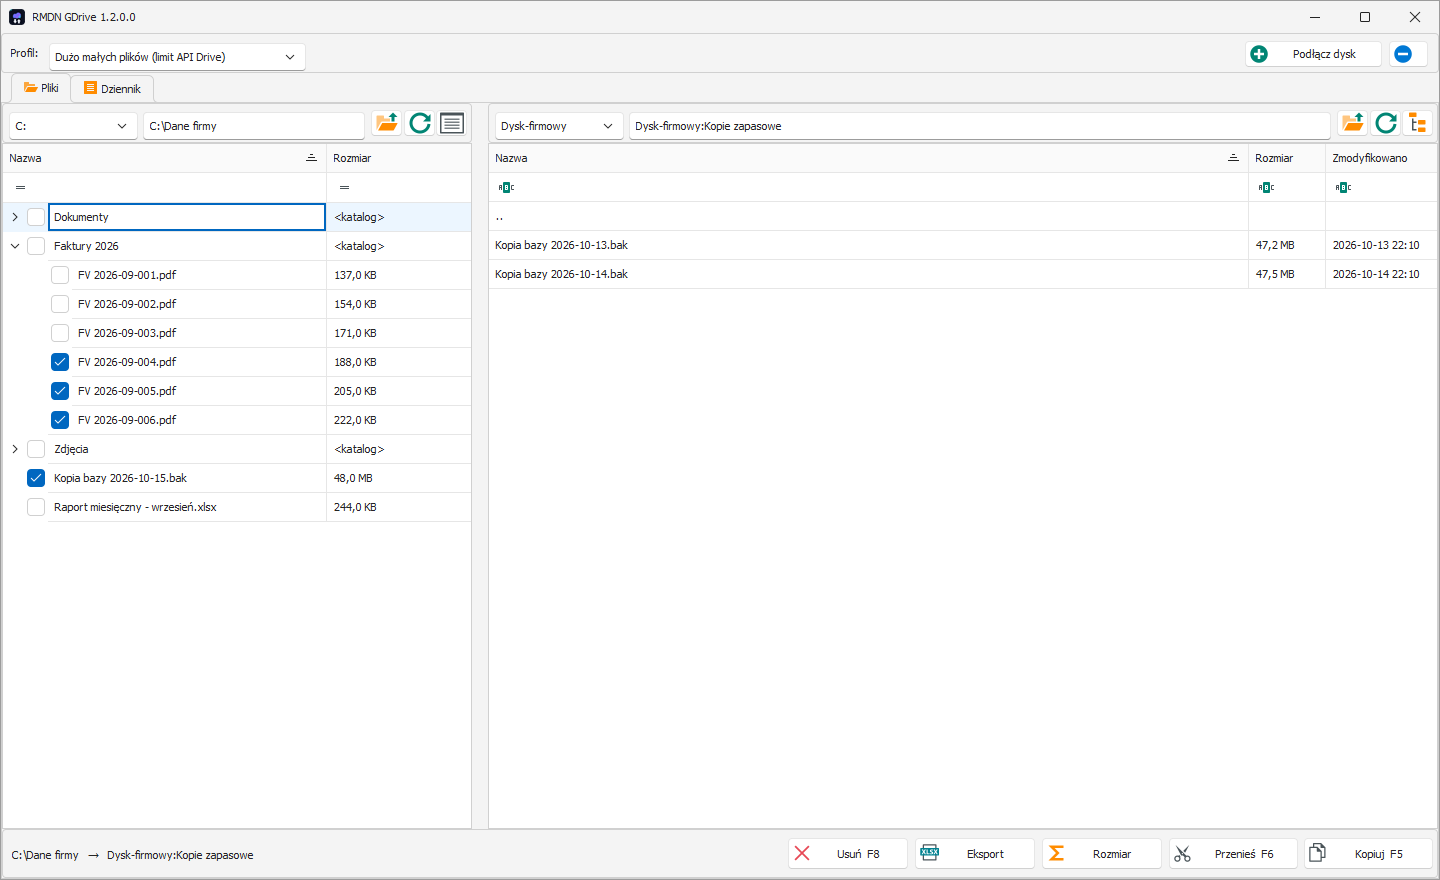Open the Dysk-firmowy drive dropdown
The width and height of the screenshot is (1440, 880).
pos(559,126)
